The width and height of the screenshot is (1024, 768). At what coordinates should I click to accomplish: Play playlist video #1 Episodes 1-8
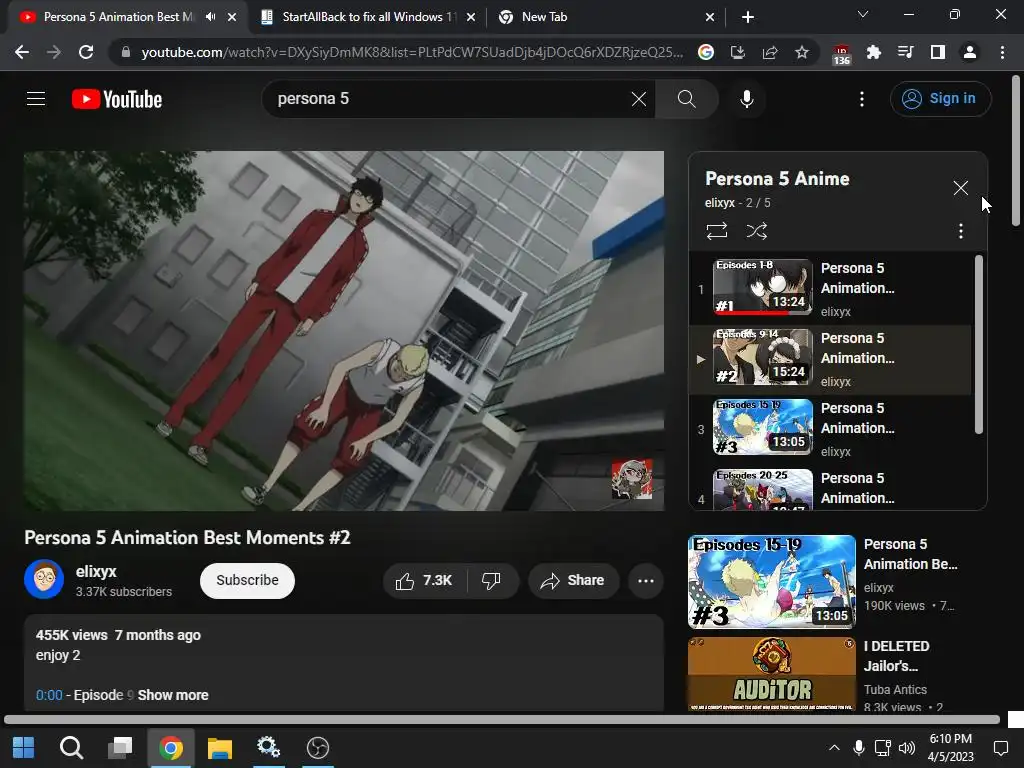762,287
